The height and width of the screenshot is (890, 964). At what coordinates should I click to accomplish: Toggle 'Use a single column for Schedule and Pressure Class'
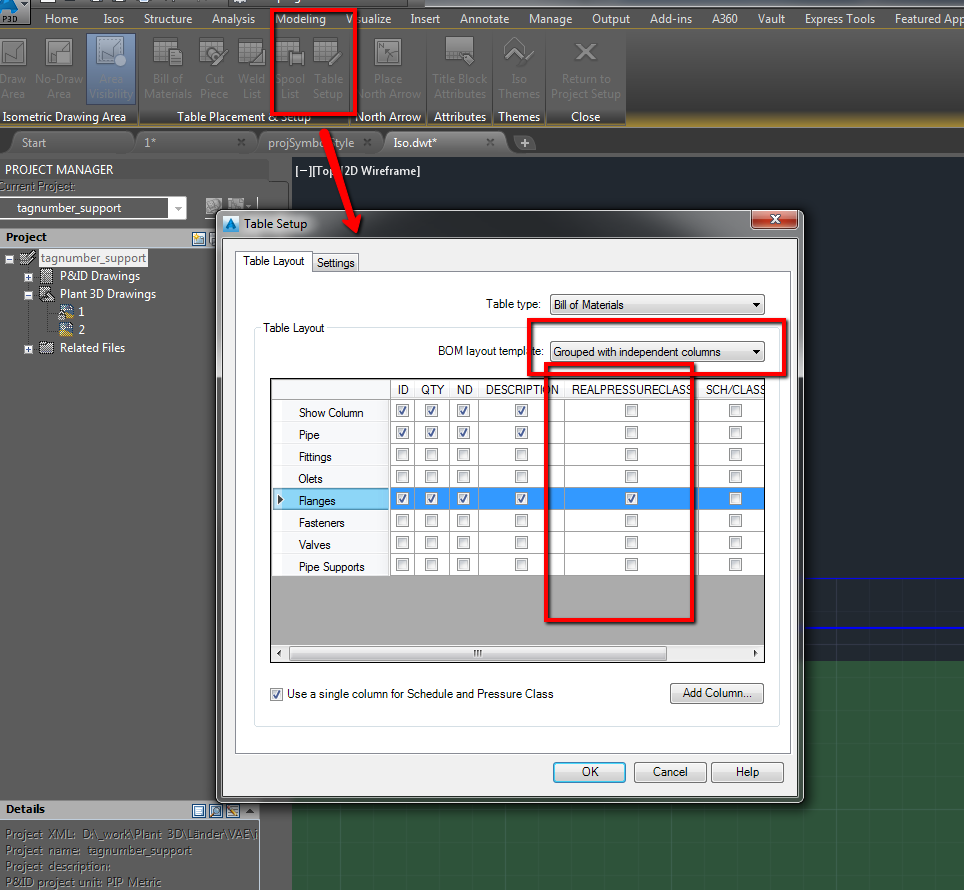click(x=277, y=693)
